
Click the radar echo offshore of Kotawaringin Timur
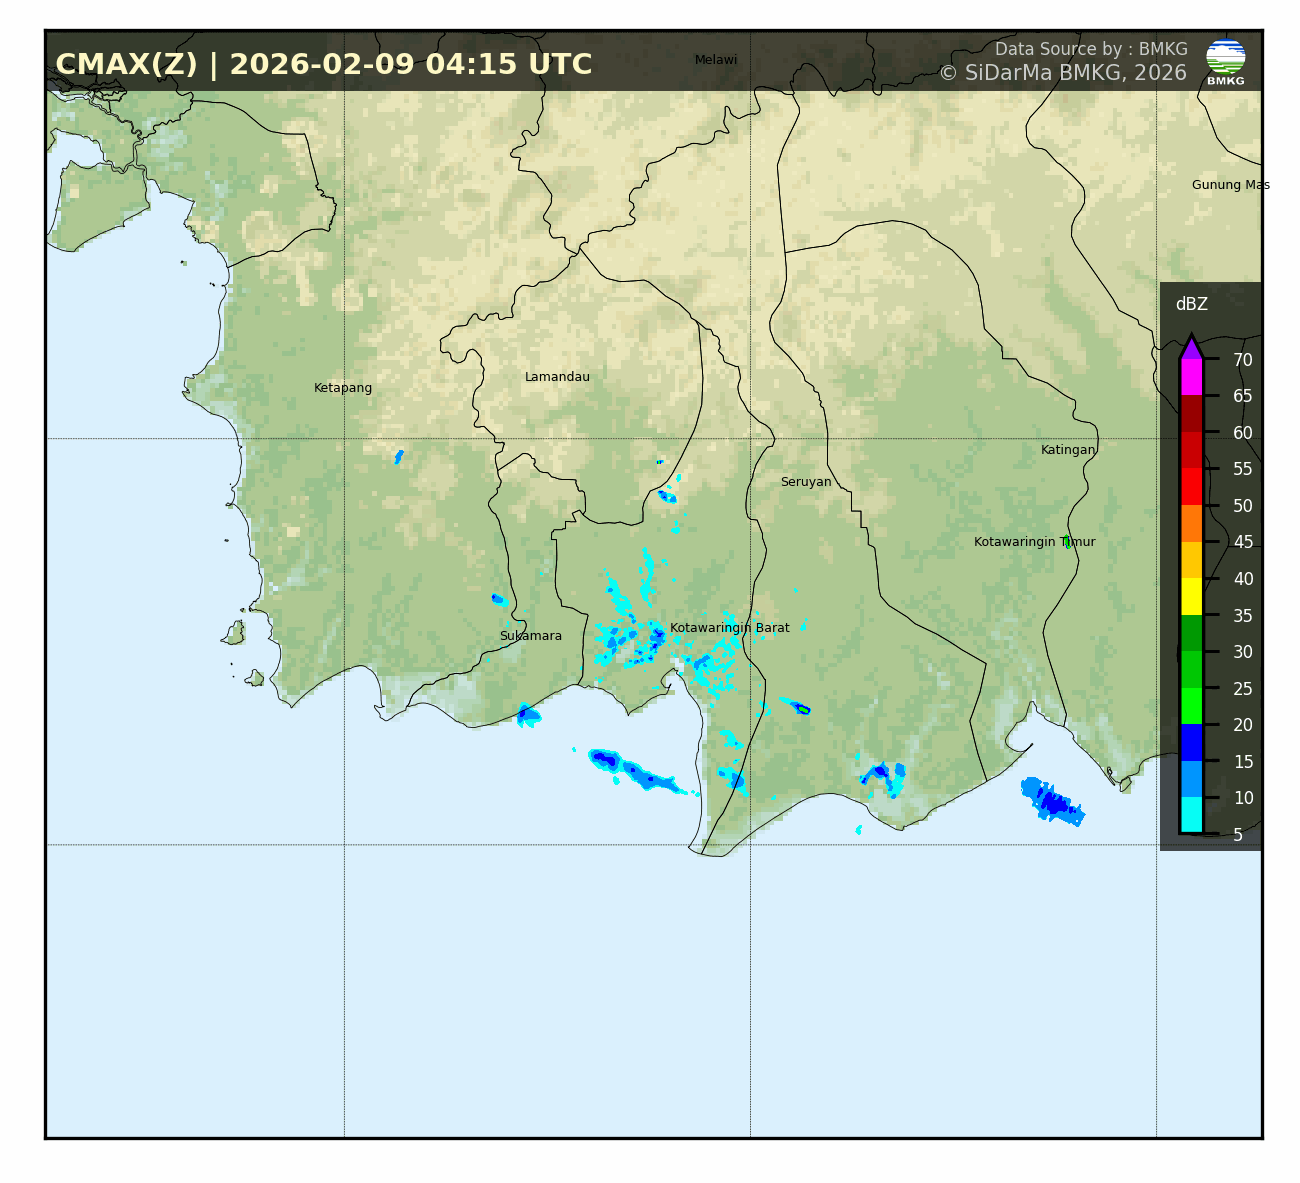[x=1052, y=801]
